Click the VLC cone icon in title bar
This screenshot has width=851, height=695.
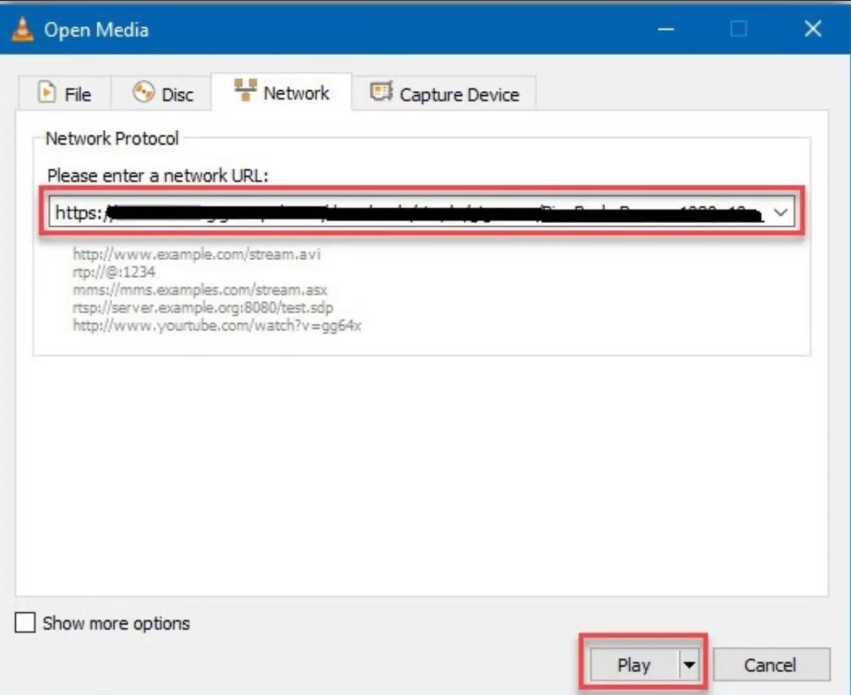point(22,29)
